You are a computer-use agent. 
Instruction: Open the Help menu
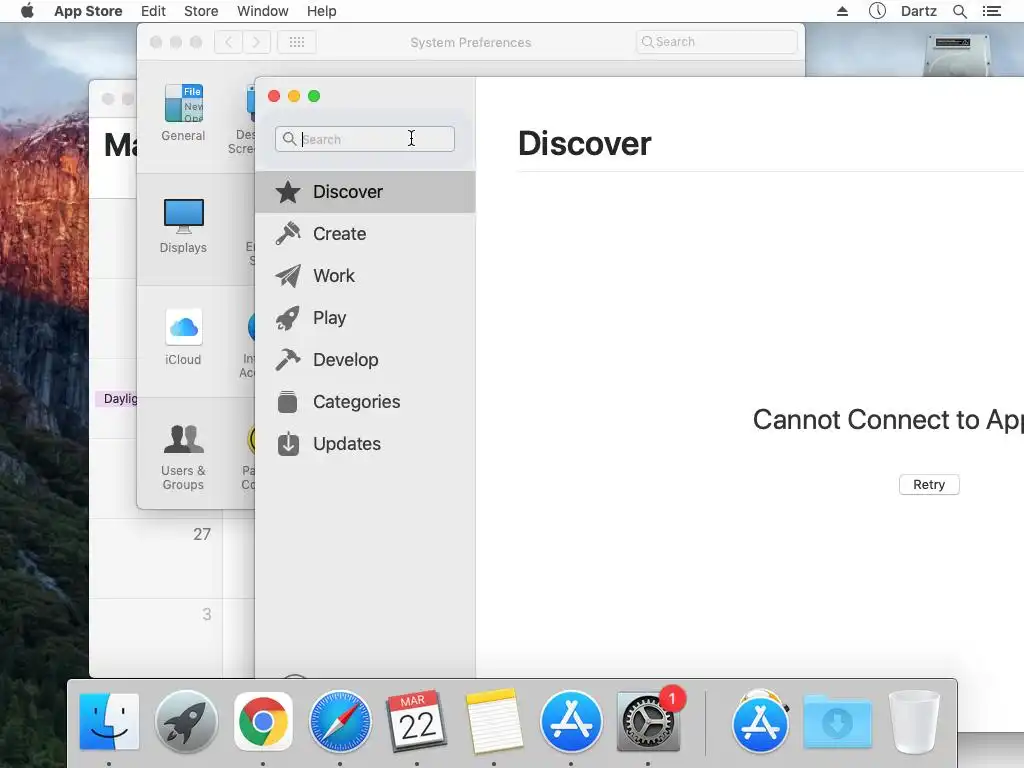click(321, 11)
